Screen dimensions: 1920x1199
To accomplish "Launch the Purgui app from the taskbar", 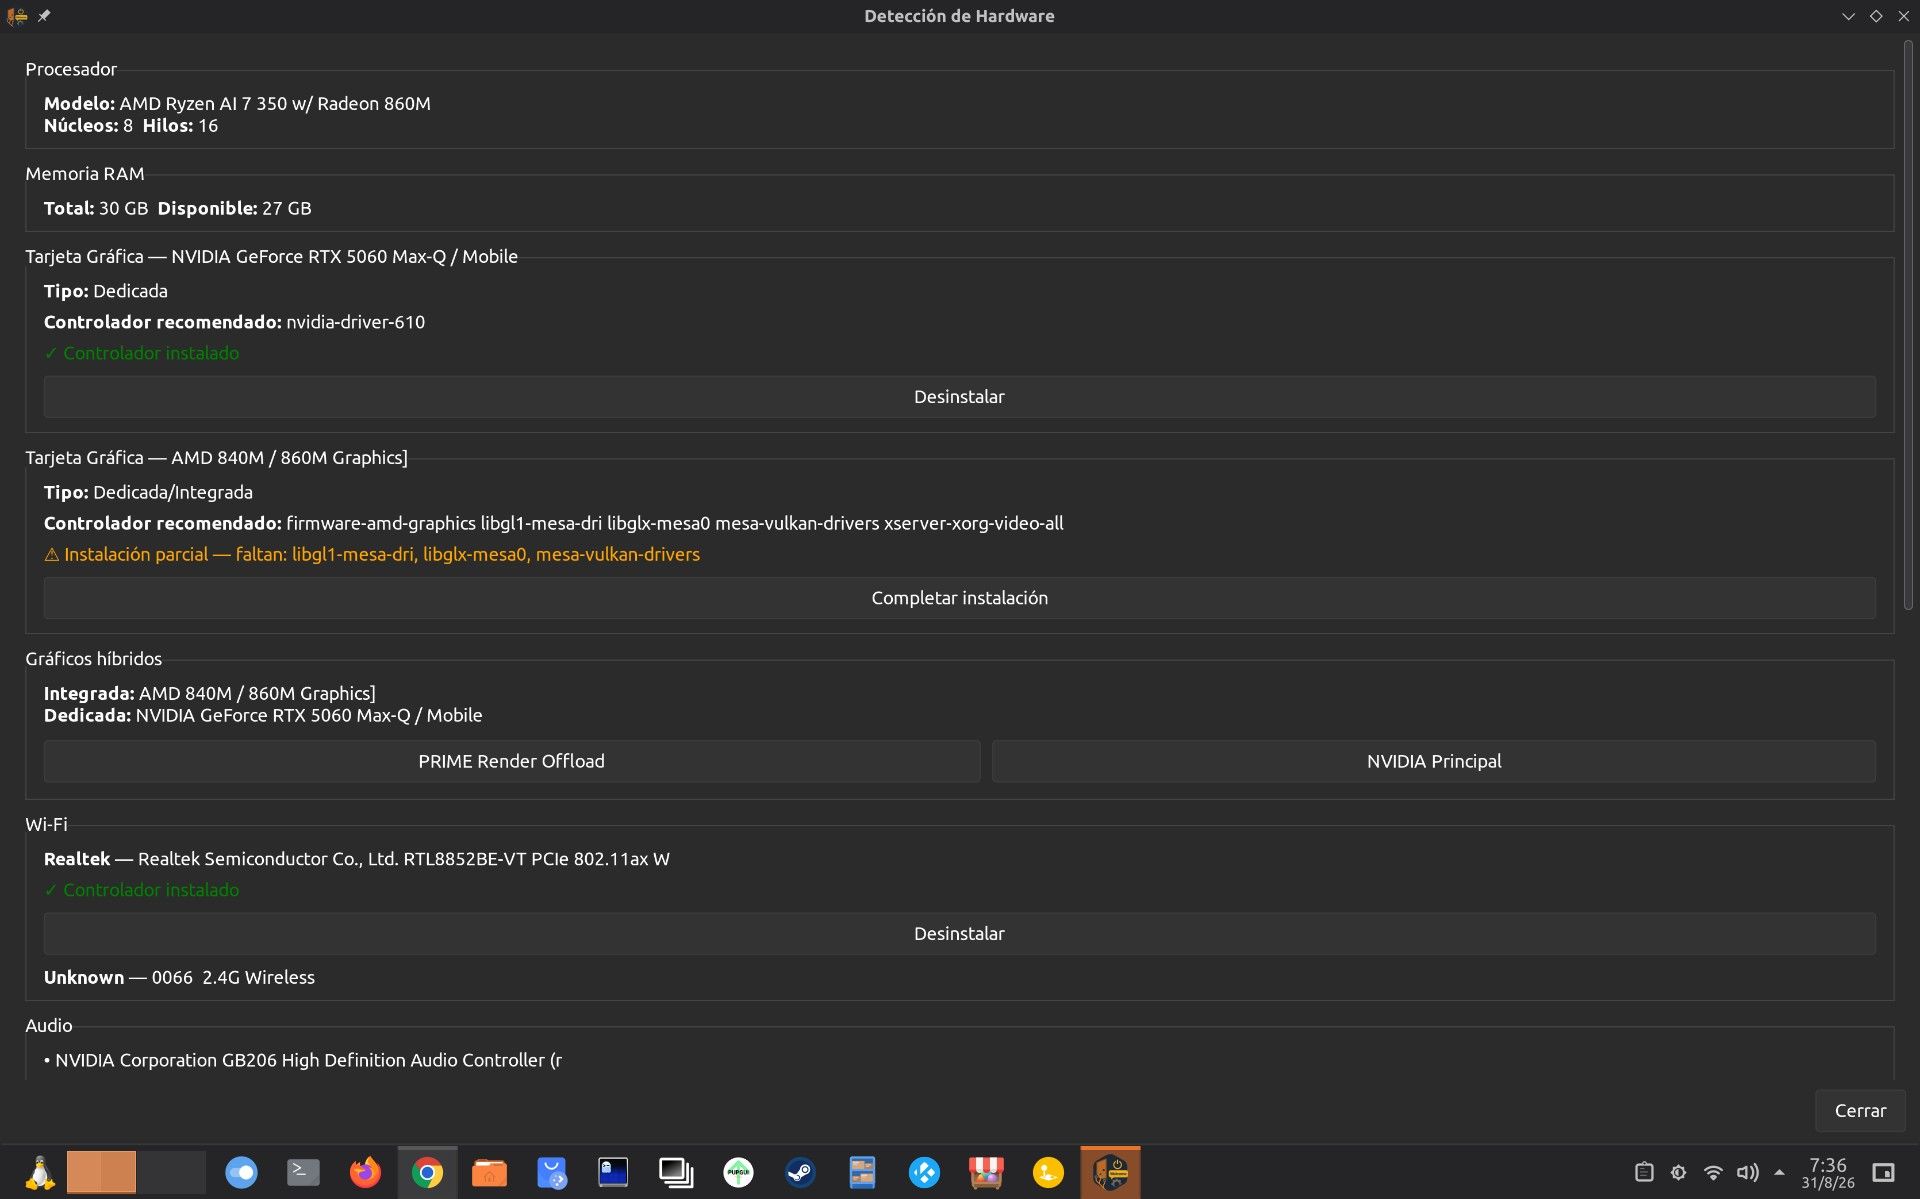I will pos(738,1172).
